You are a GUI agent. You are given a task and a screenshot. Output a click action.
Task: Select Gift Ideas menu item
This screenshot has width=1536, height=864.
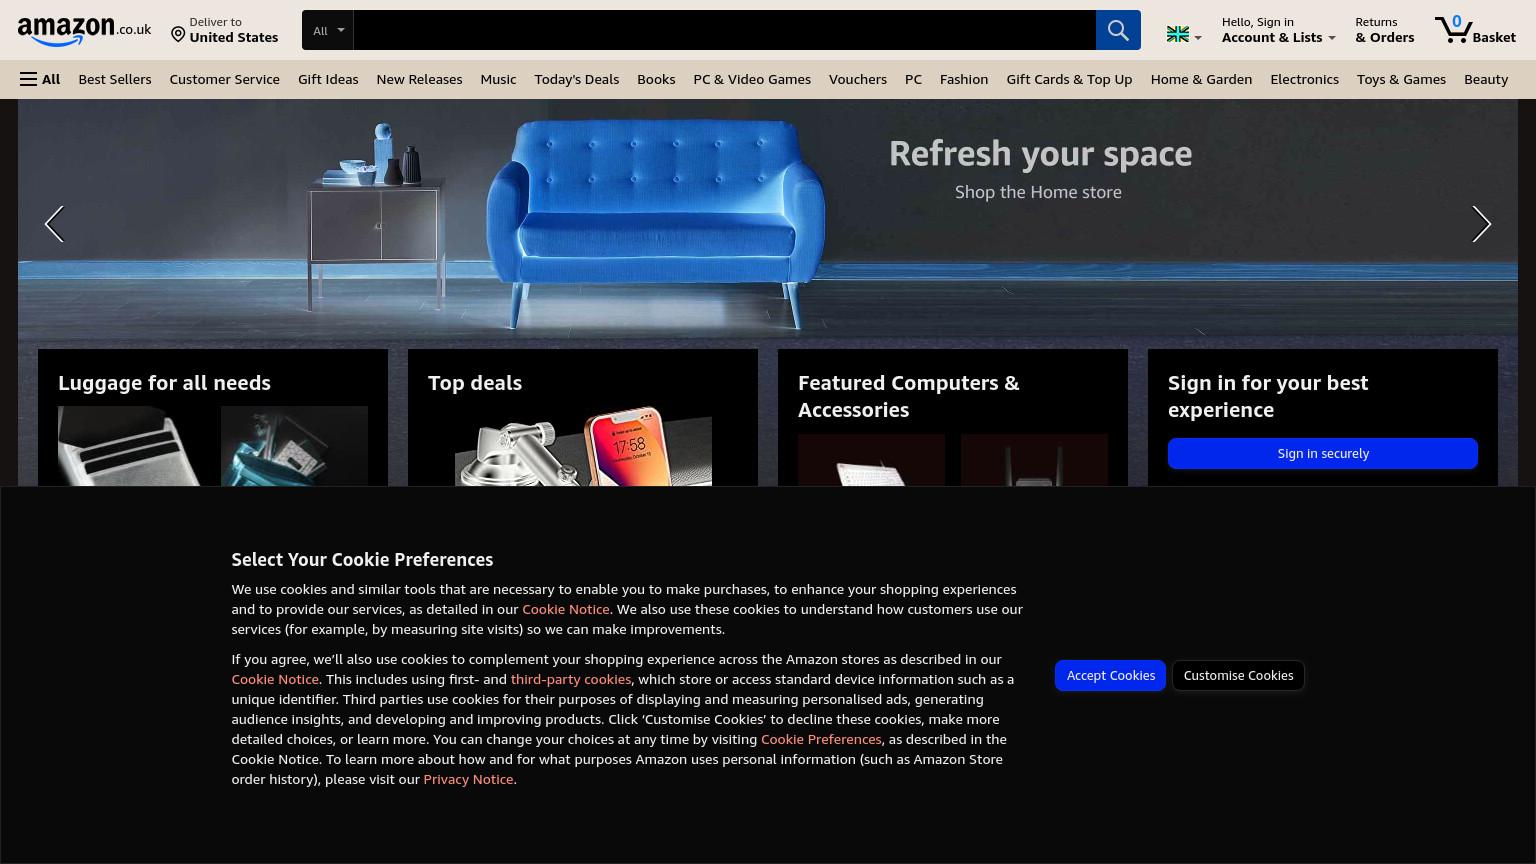click(328, 79)
